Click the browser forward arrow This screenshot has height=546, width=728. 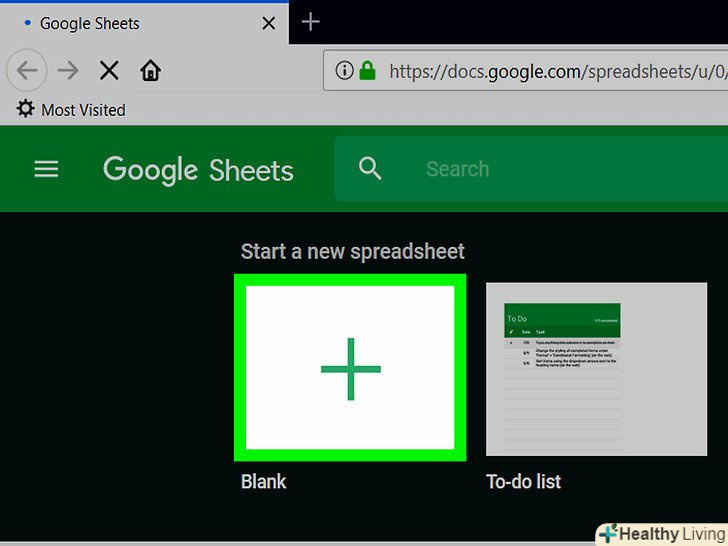click(68, 71)
